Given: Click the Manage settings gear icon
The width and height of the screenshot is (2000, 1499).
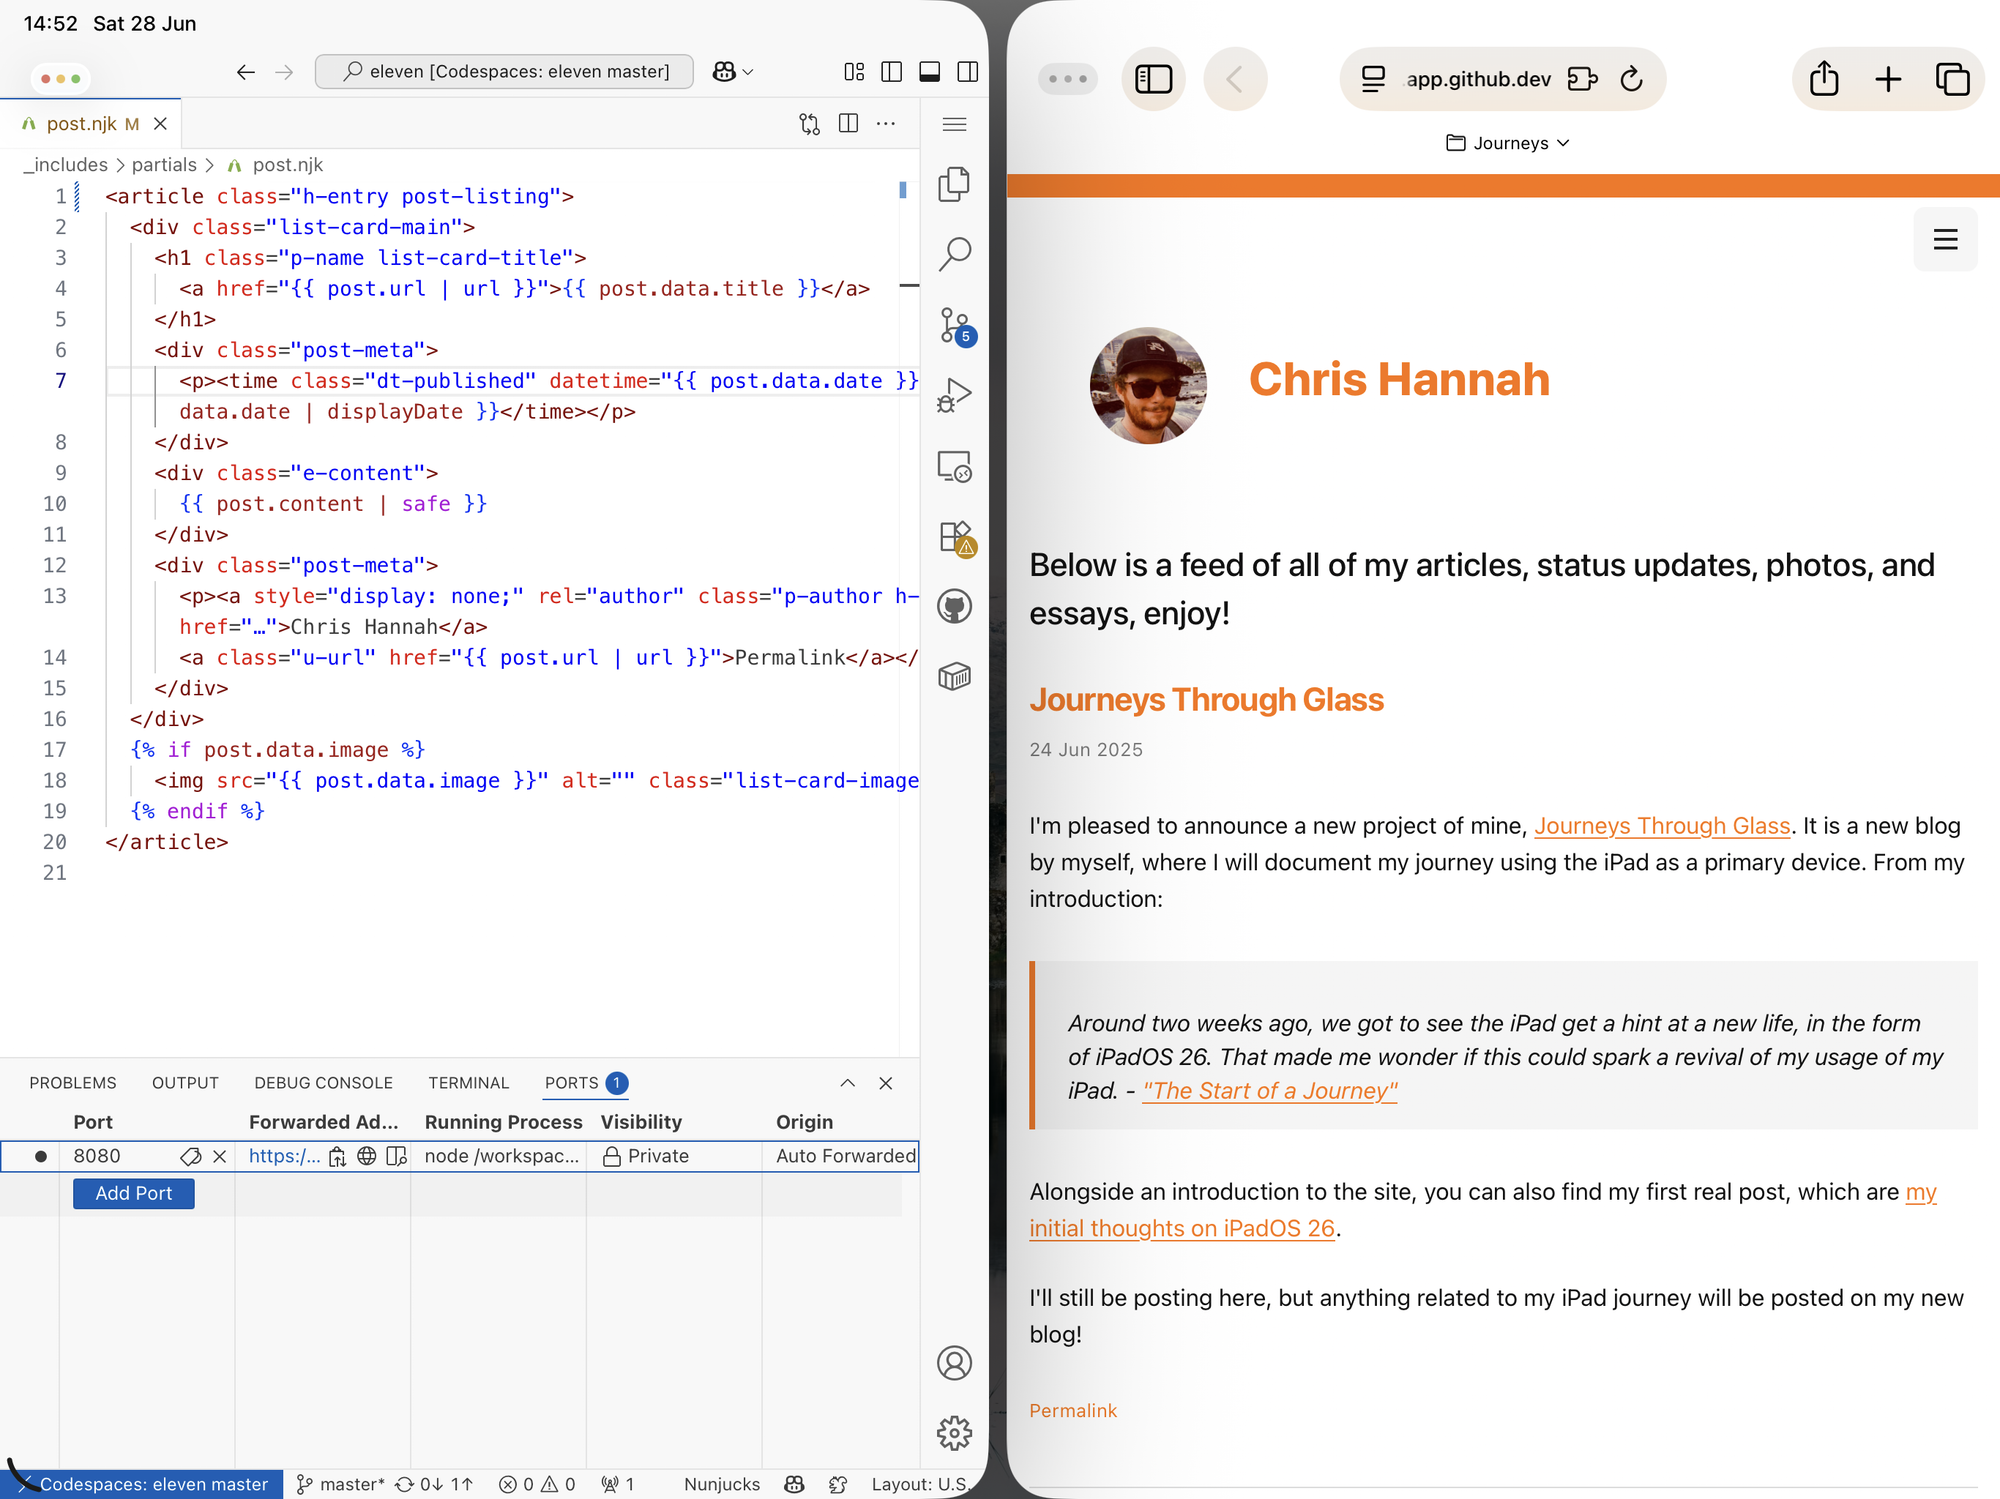Looking at the screenshot, I should (x=954, y=1433).
